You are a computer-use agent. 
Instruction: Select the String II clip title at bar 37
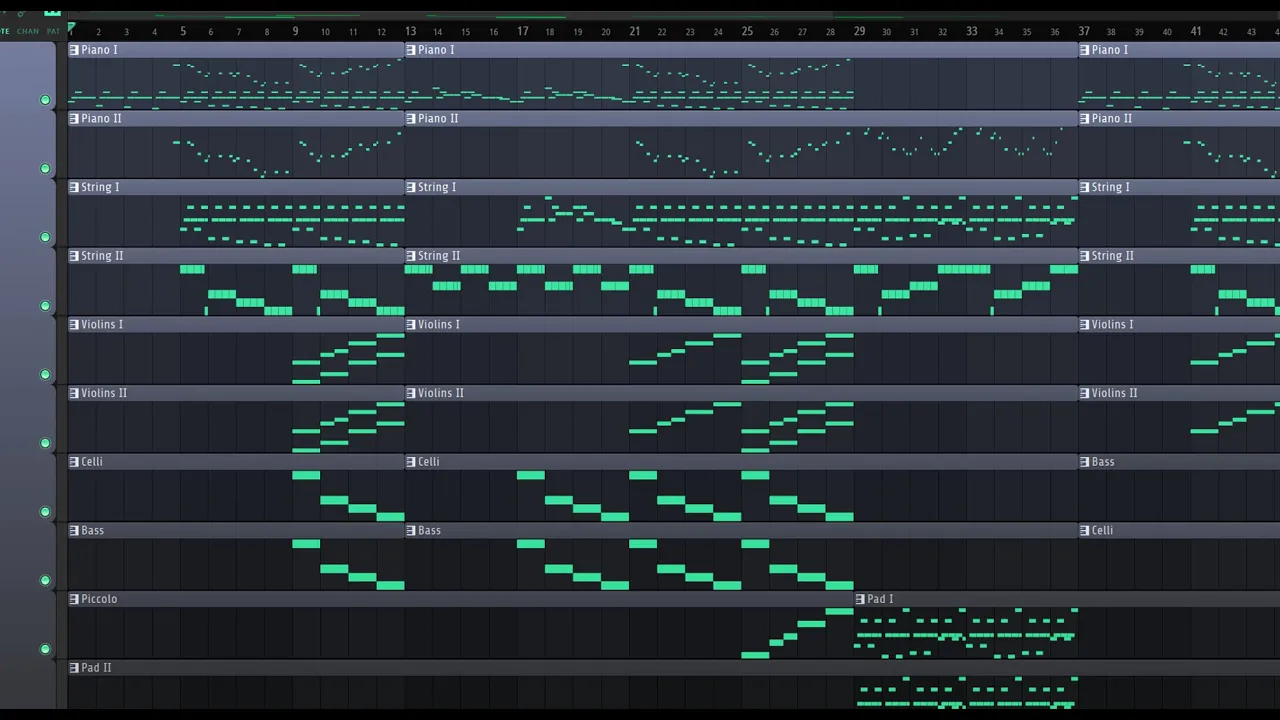(1113, 256)
